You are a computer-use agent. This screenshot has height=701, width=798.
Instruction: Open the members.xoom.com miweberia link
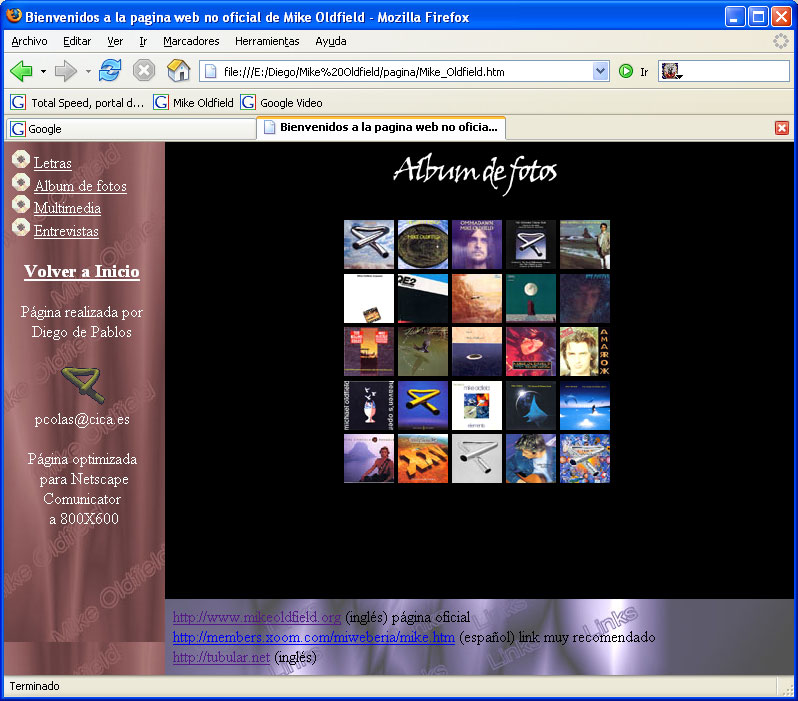pos(314,637)
